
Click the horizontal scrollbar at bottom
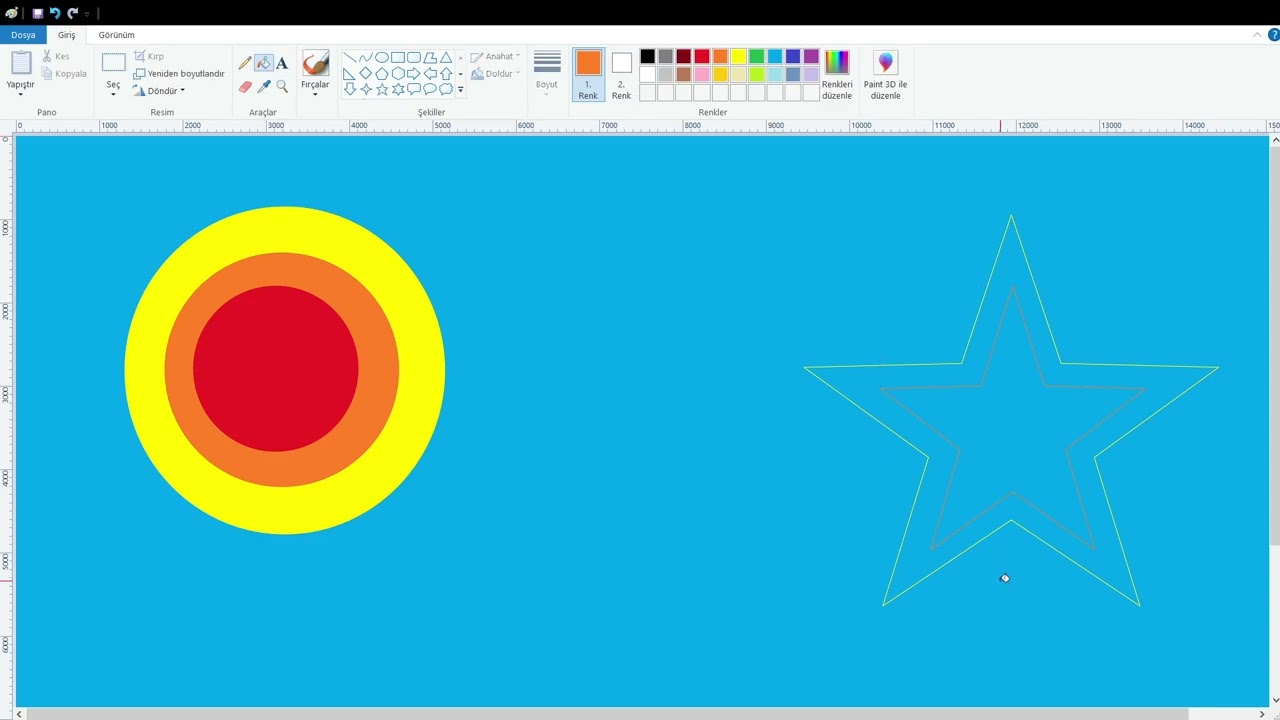640,714
